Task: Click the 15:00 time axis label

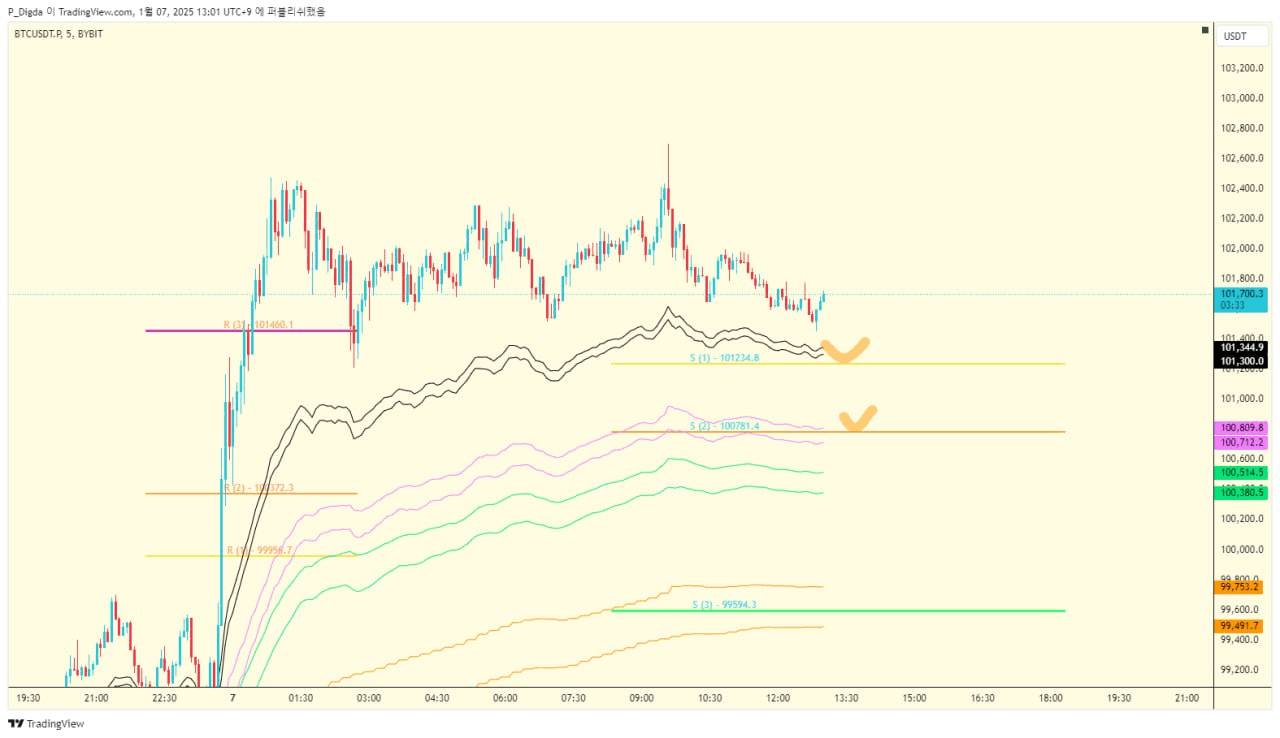Action: pyautogui.click(x=914, y=698)
